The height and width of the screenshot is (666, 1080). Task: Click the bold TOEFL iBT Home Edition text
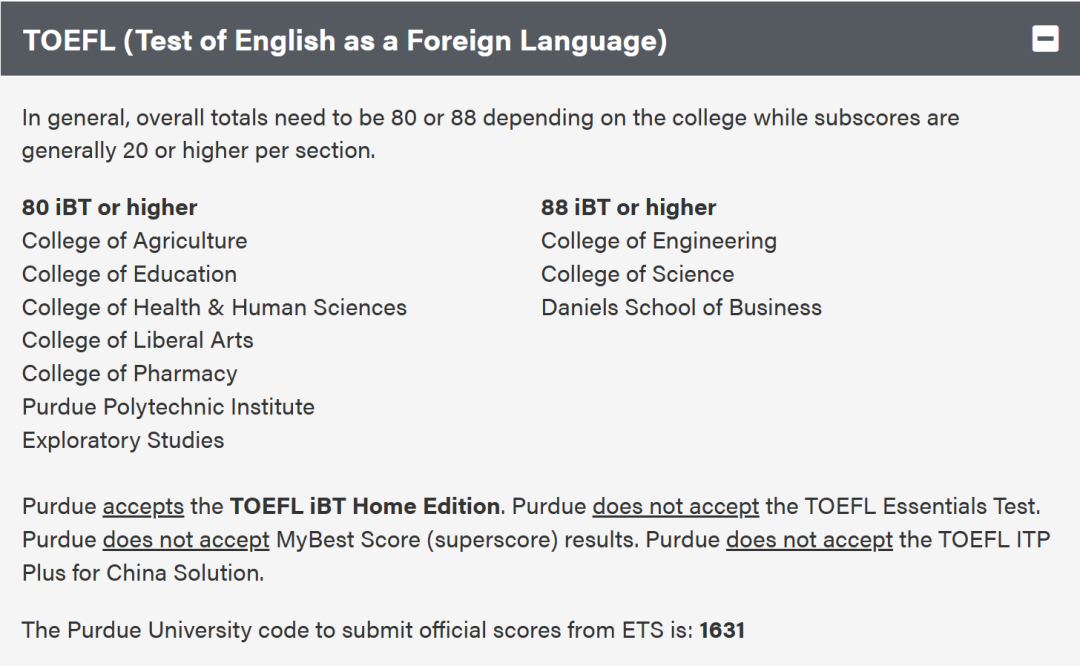point(365,506)
